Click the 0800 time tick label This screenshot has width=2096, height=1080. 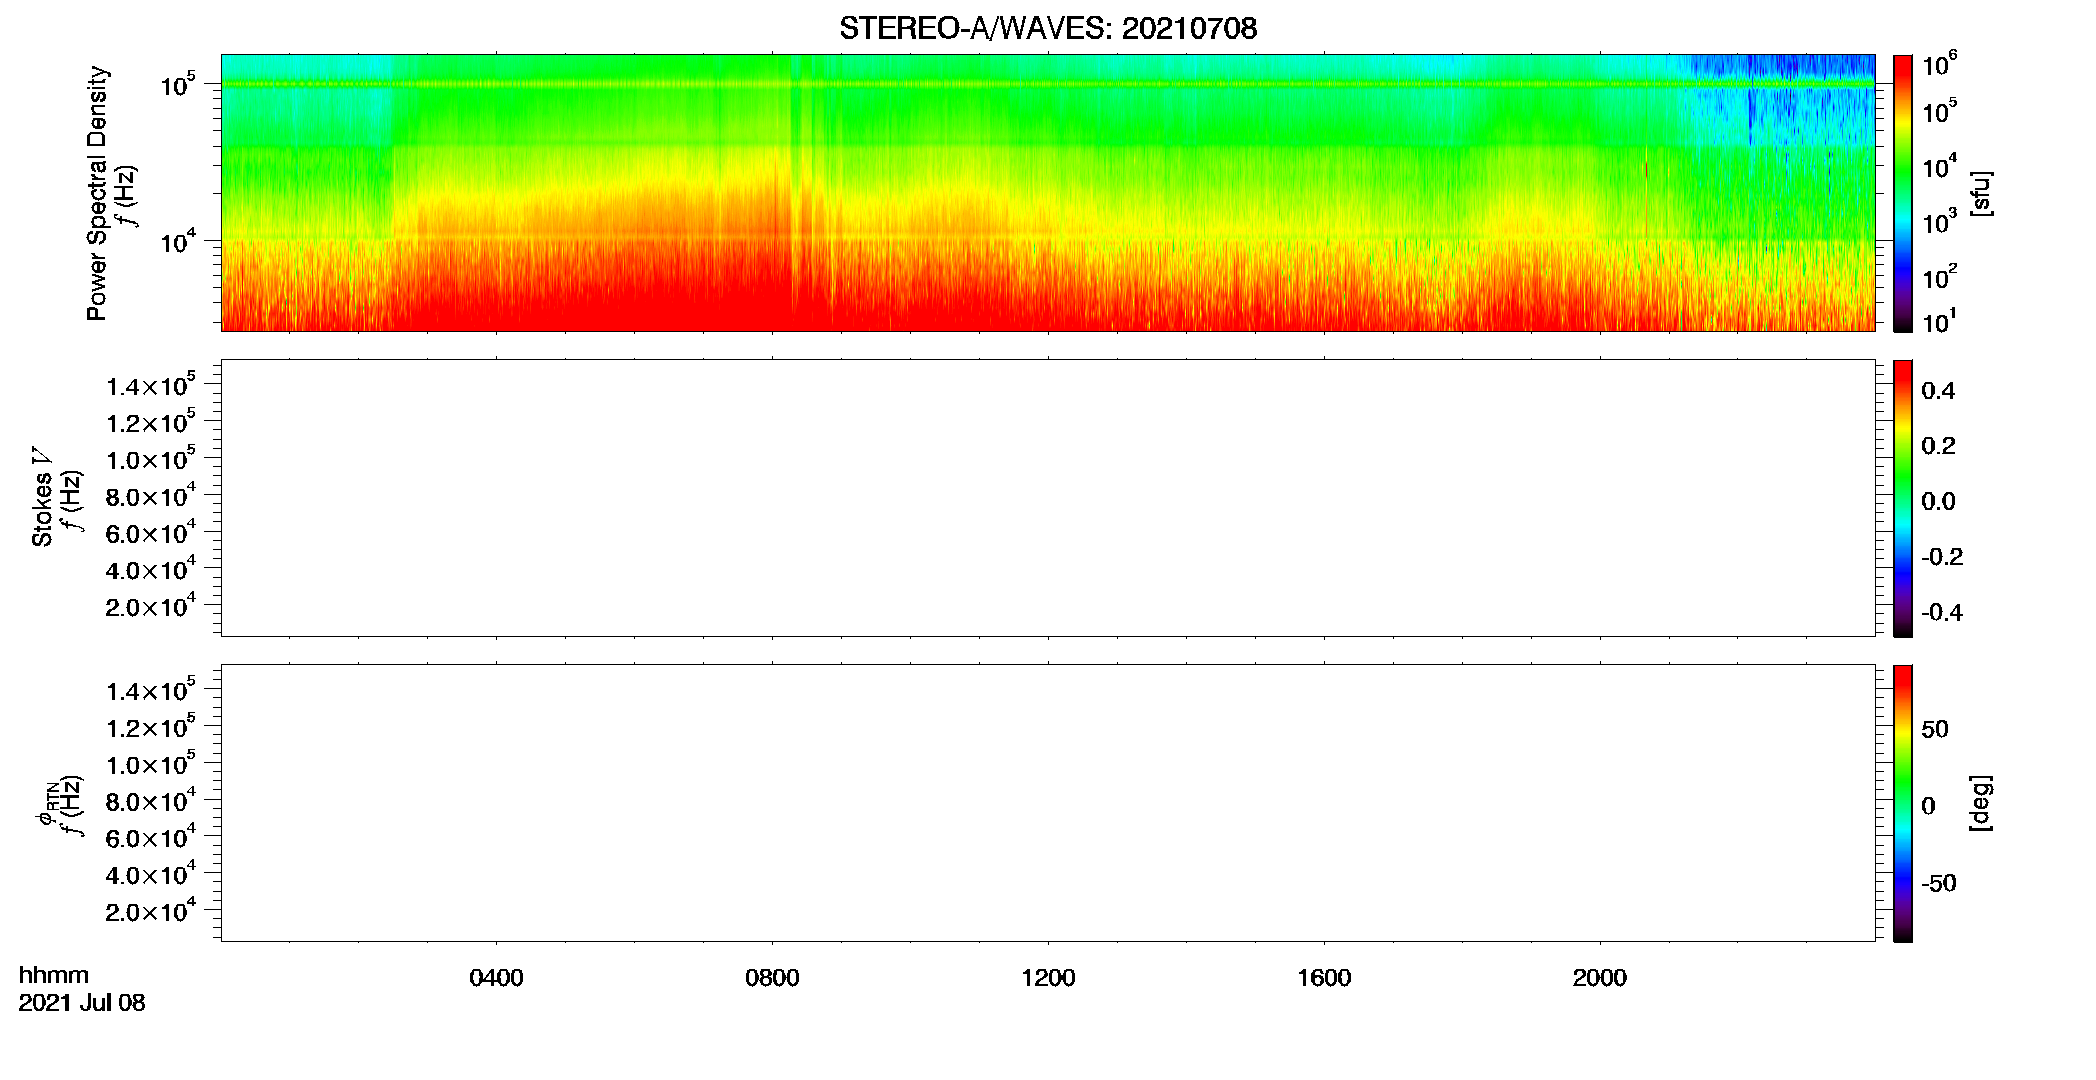pyautogui.click(x=772, y=978)
